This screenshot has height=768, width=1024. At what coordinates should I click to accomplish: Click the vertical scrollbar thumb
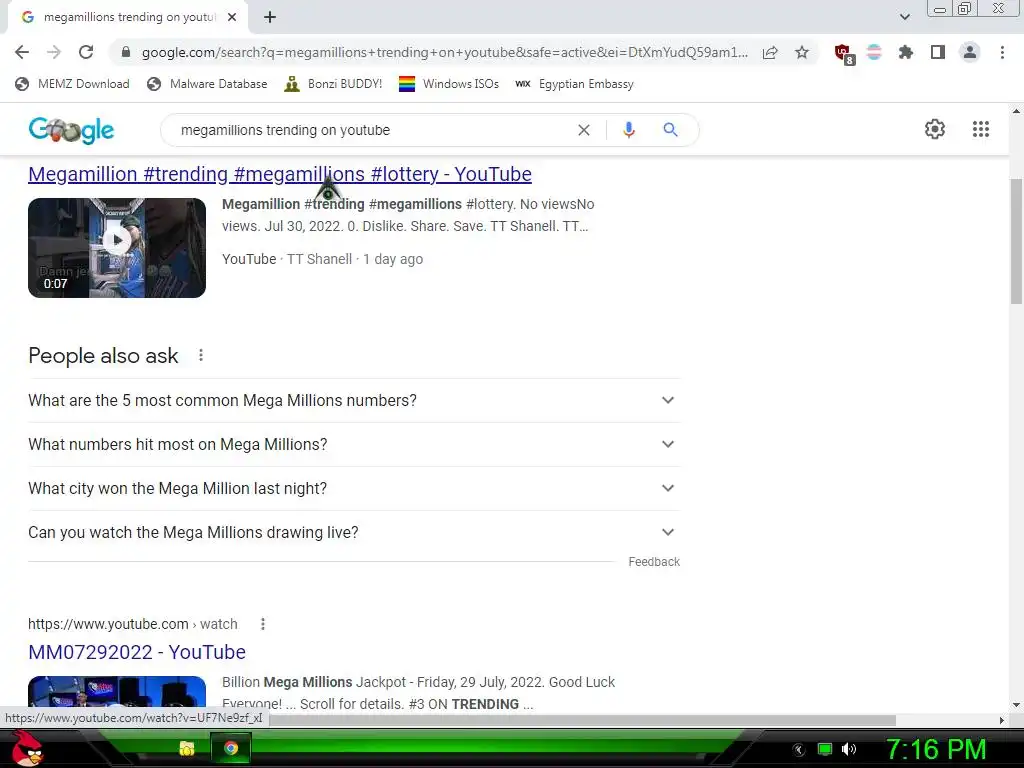(x=1016, y=242)
